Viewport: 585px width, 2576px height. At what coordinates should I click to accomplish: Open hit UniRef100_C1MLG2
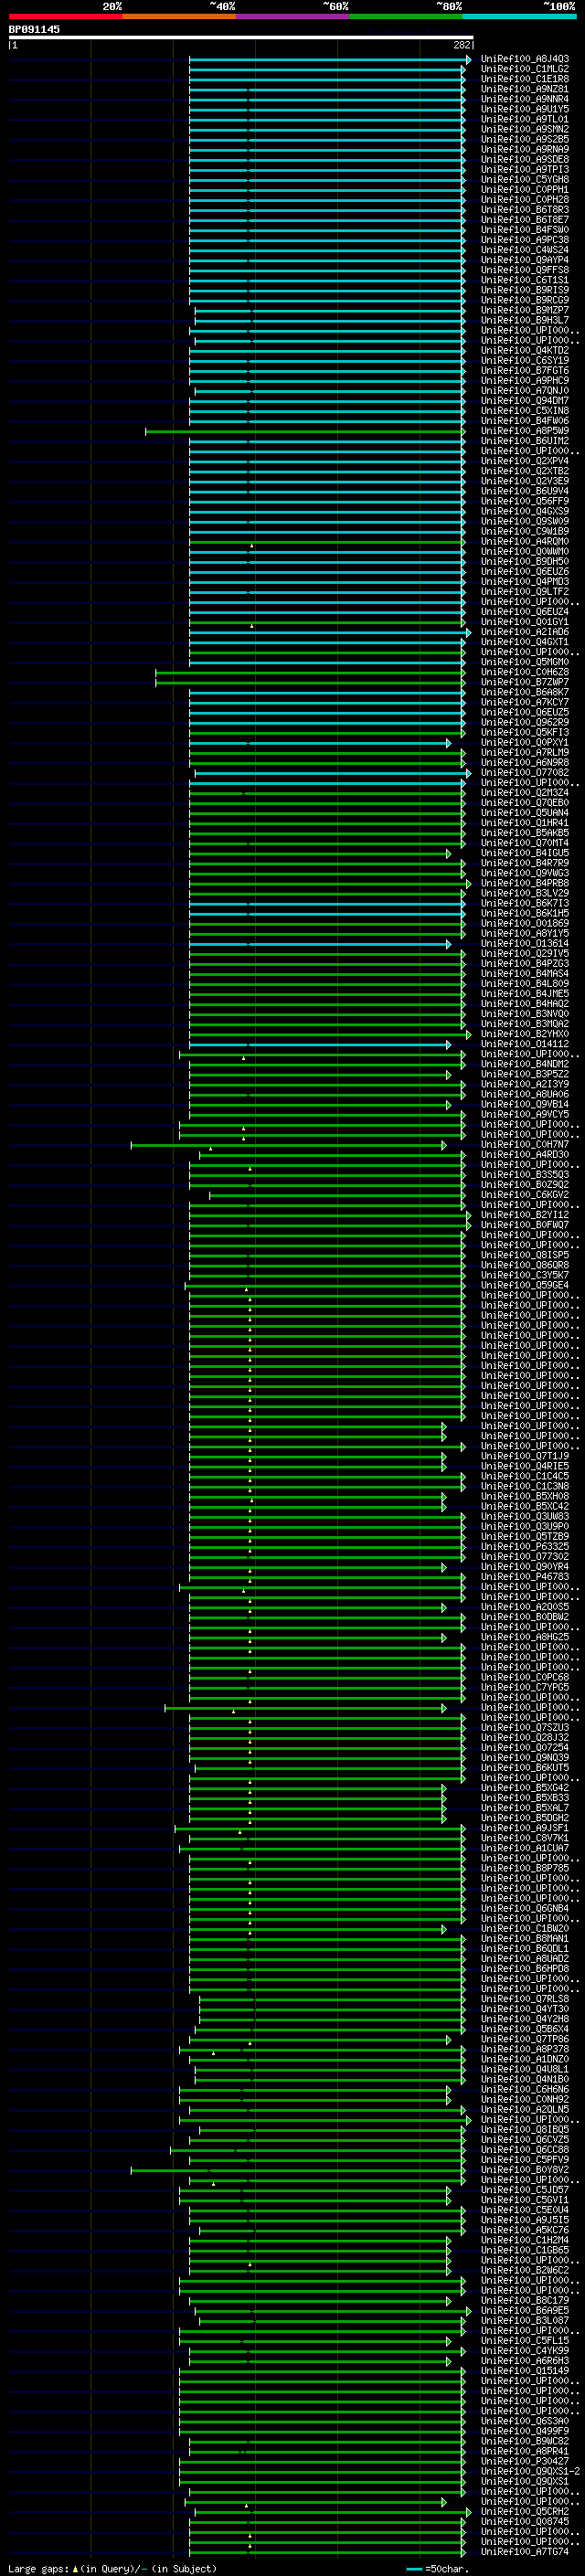(525, 69)
